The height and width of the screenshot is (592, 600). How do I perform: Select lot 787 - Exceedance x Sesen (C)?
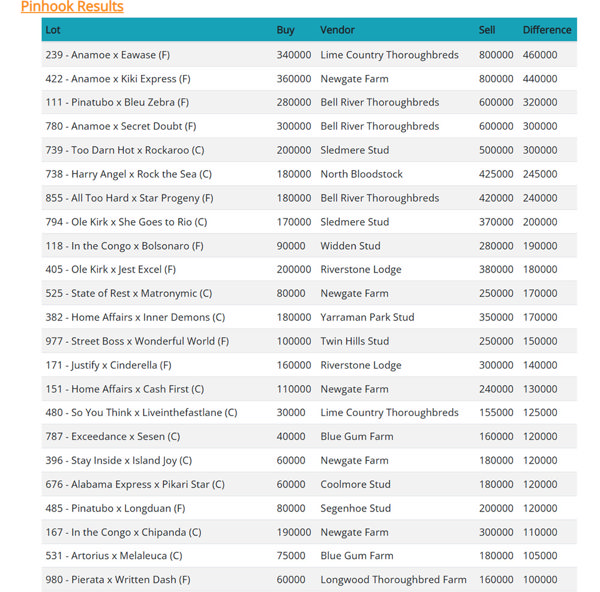click(112, 437)
